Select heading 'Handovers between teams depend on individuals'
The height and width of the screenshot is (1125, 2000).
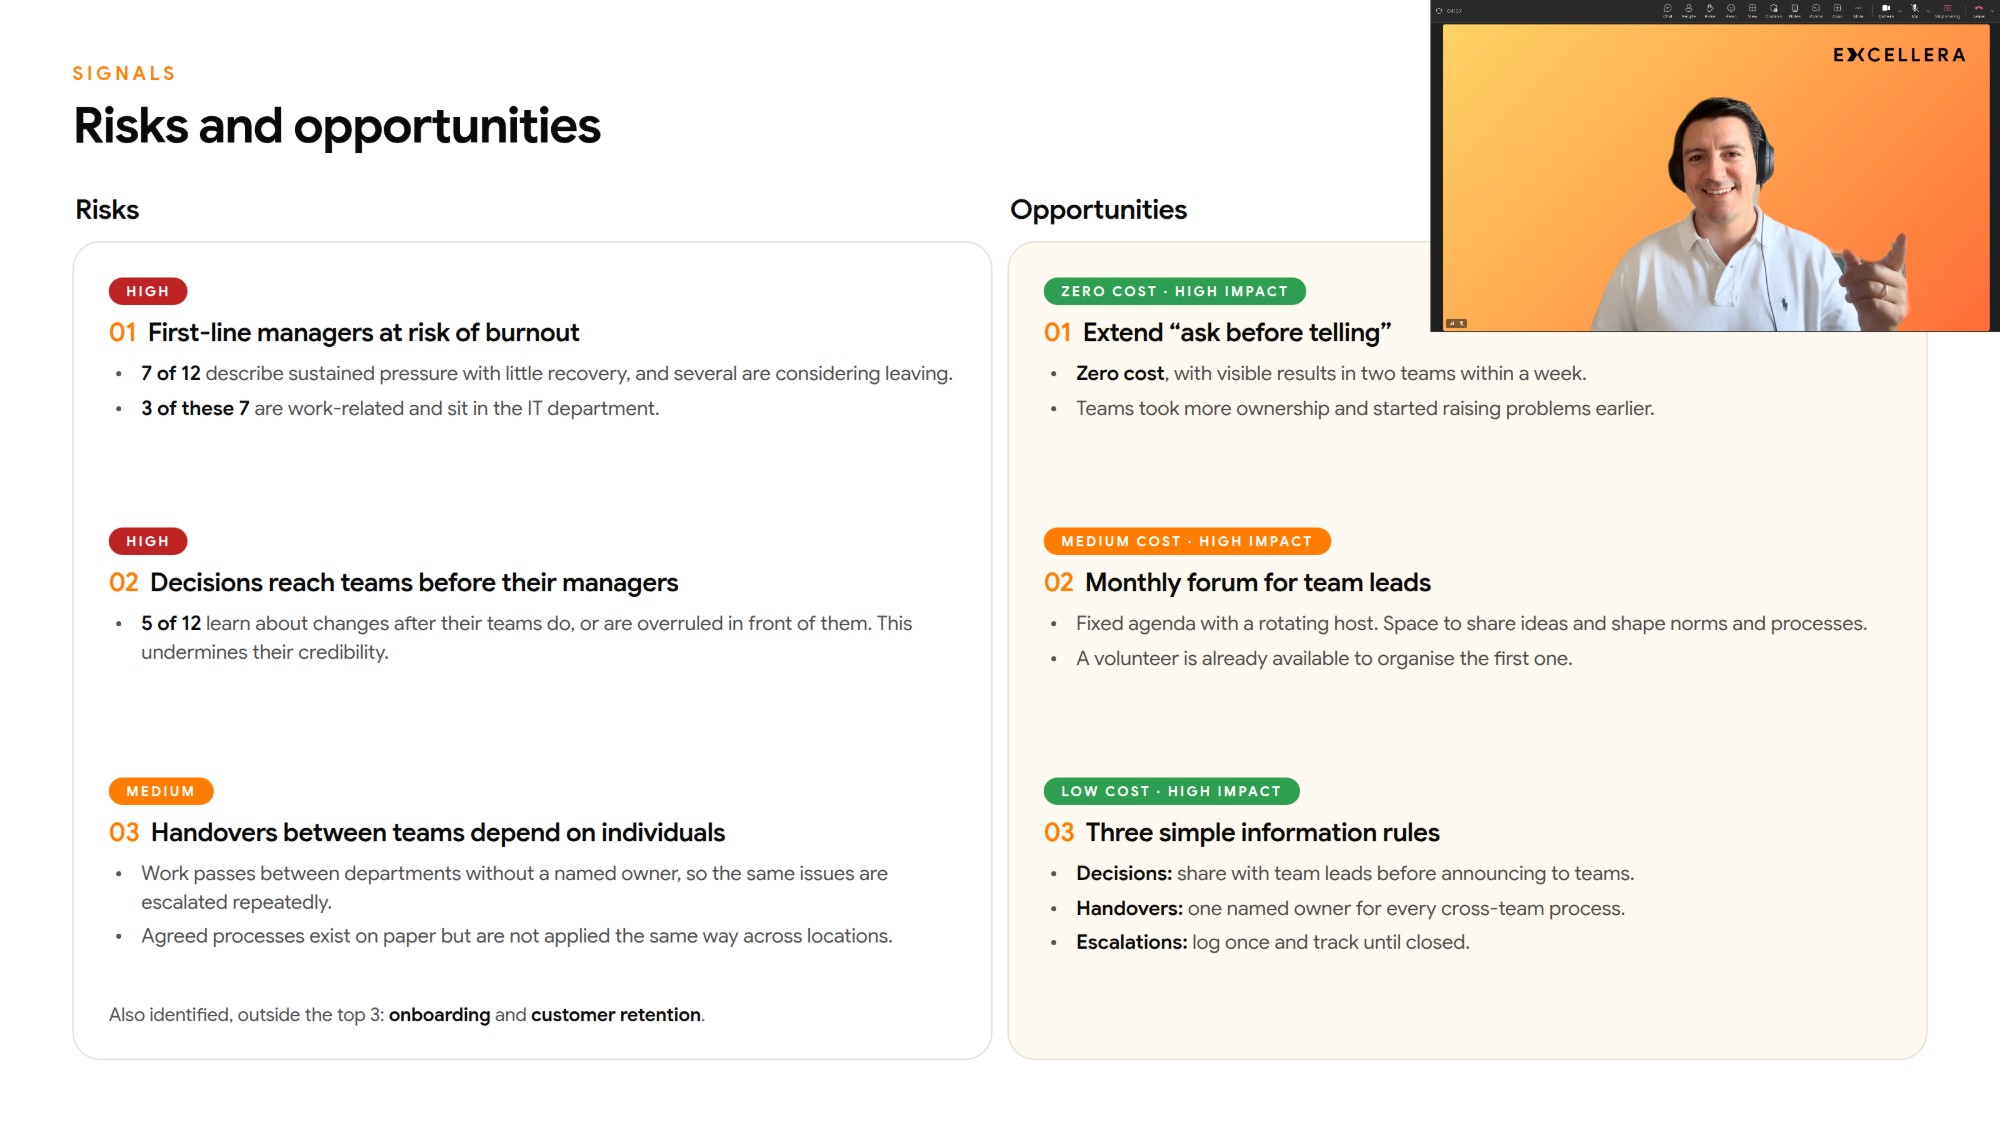[438, 833]
